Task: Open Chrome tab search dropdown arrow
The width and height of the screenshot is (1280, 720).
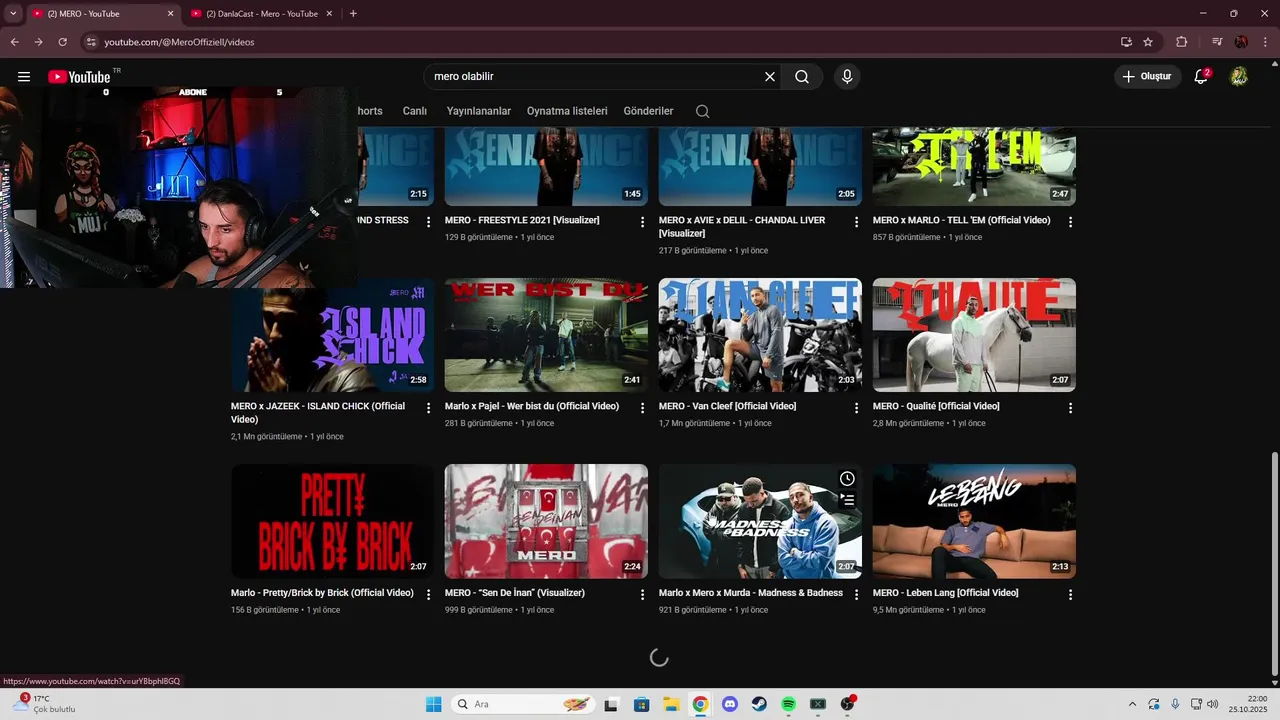Action: click(x=13, y=13)
